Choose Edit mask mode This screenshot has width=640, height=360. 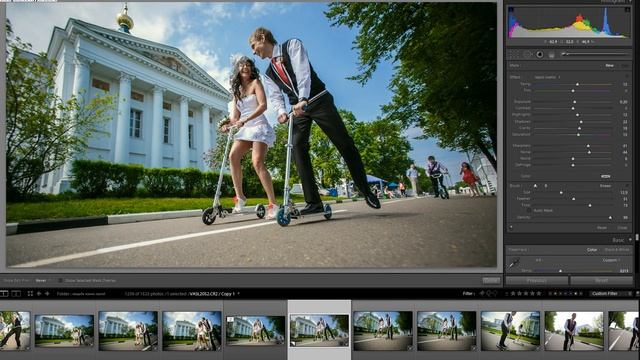tap(624, 66)
